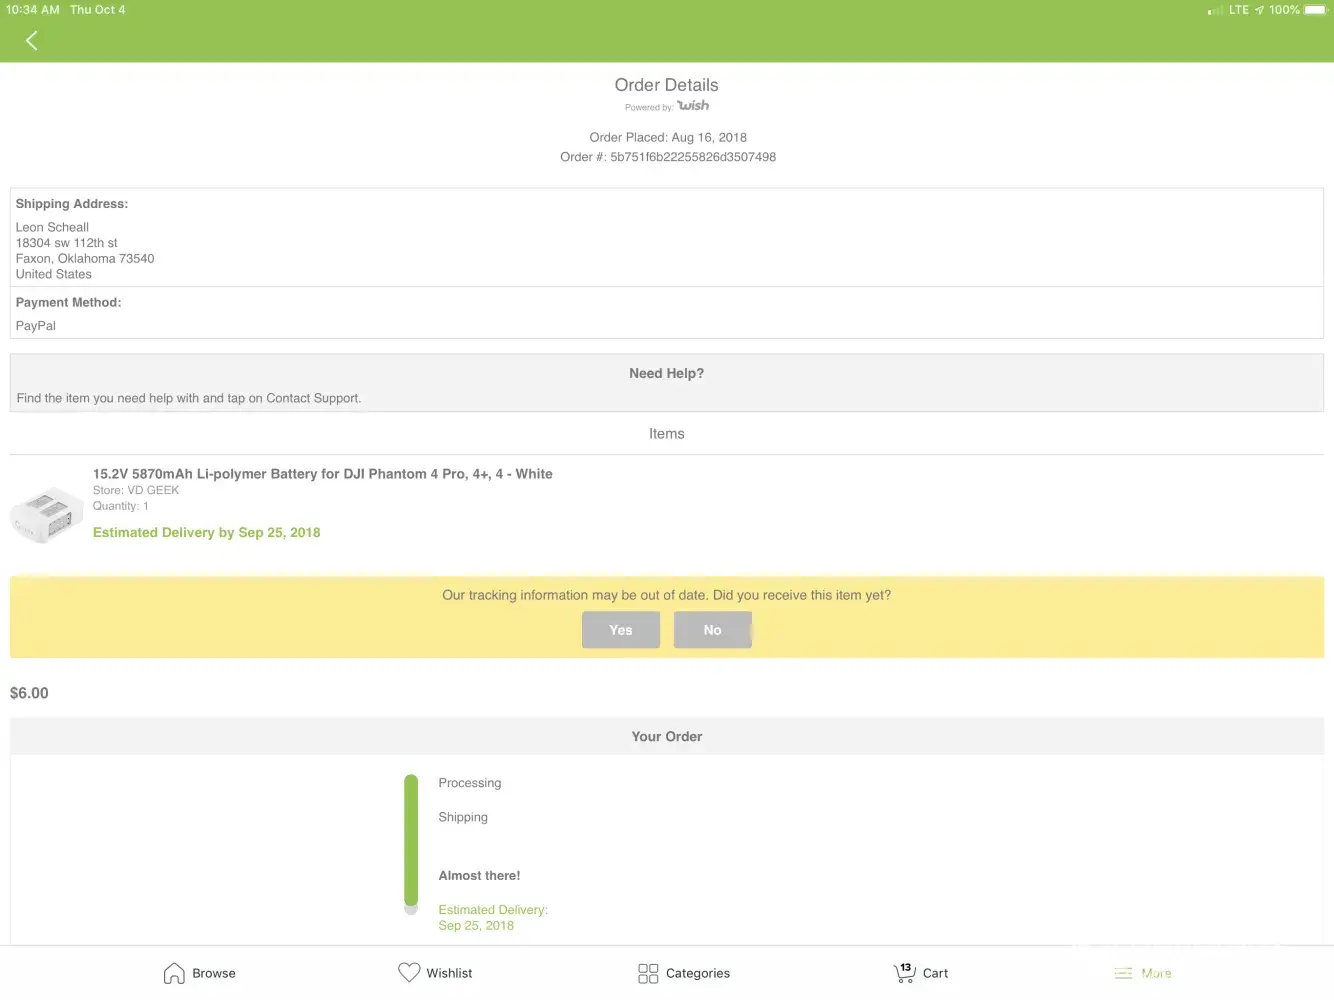The image size is (1334, 1000).
Task: Open the Cart icon with 13 badge
Action: coord(904,973)
